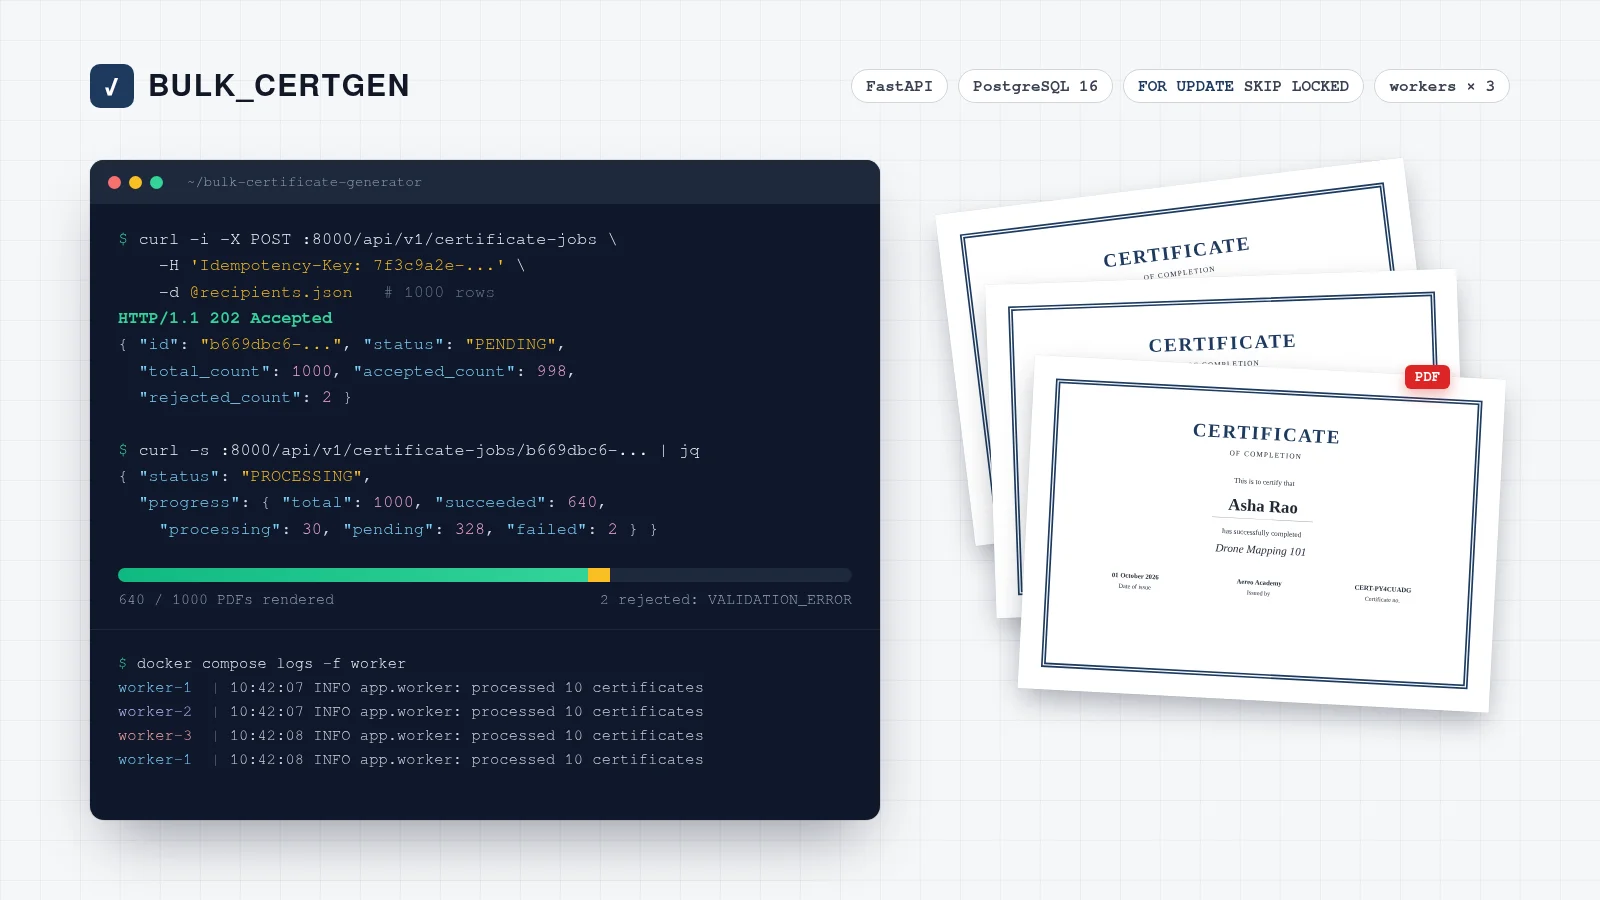1600x900 pixels.
Task: Click the Idempotency-Key header string
Action: pyautogui.click(x=347, y=265)
